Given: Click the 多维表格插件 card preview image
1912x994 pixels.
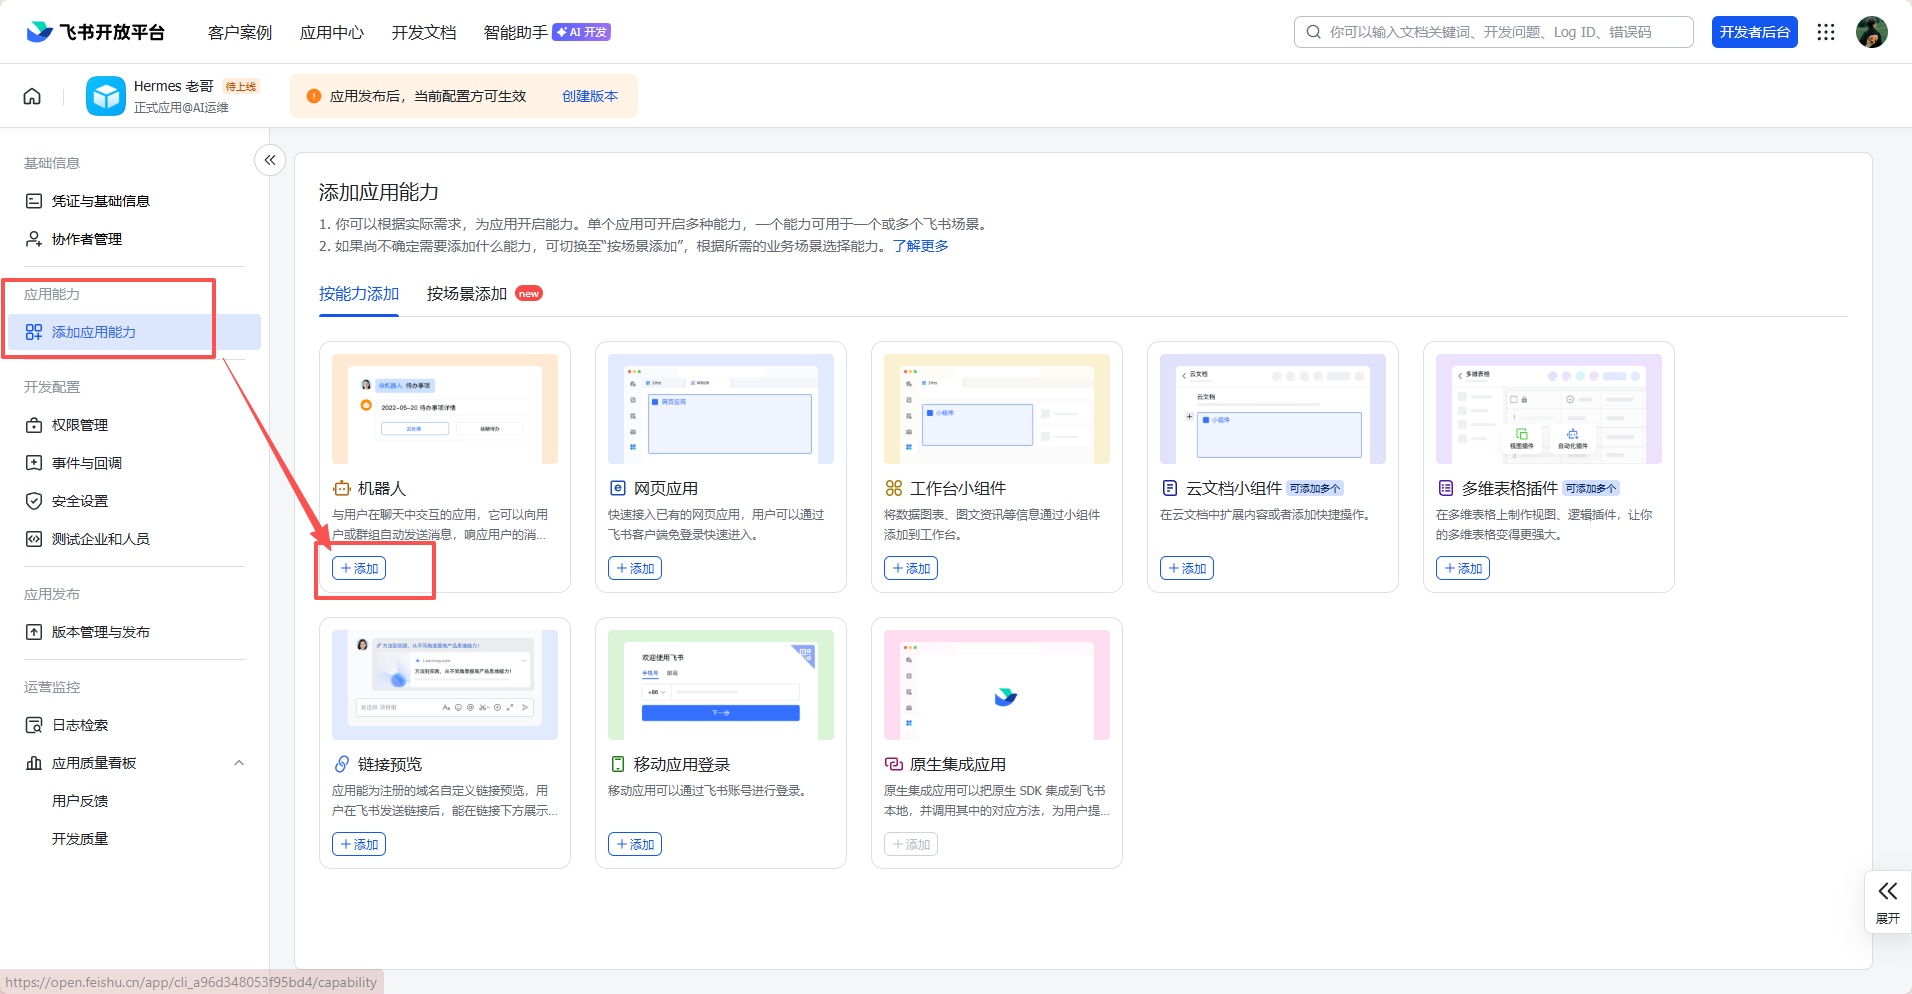Looking at the screenshot, I should point(1549,409).
